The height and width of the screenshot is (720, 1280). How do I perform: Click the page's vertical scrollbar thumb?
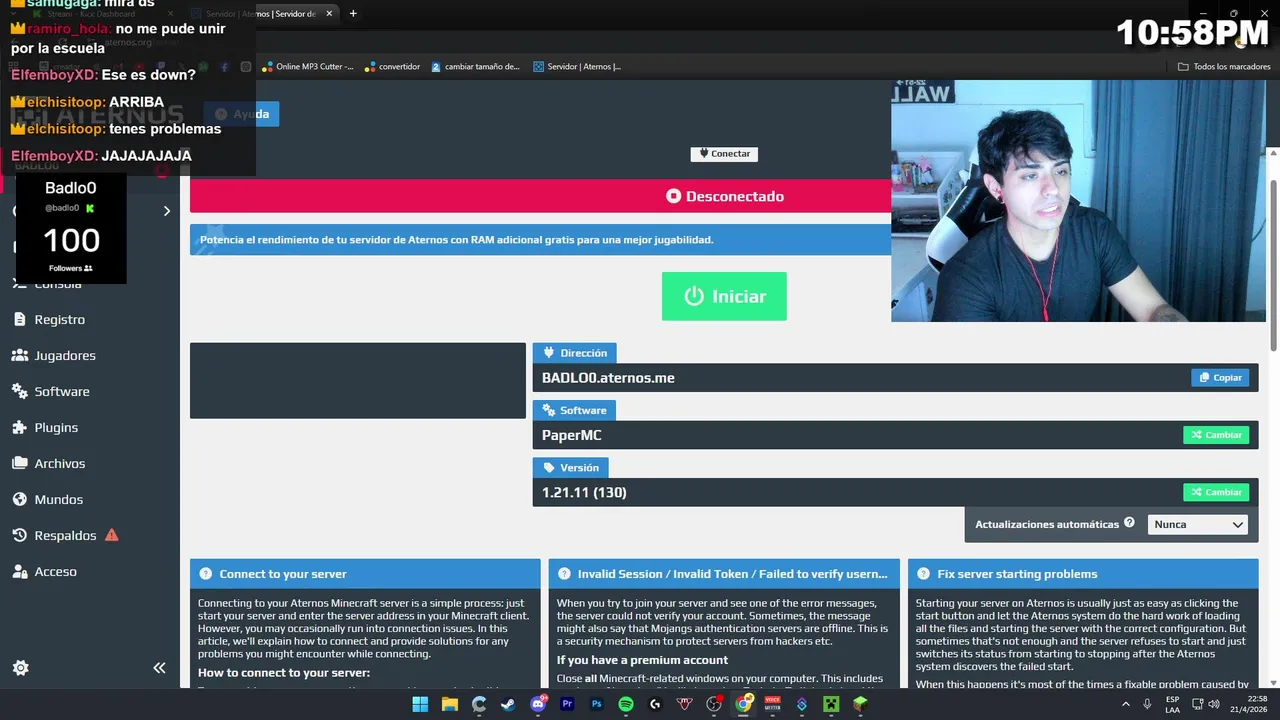click(1273, 265)
